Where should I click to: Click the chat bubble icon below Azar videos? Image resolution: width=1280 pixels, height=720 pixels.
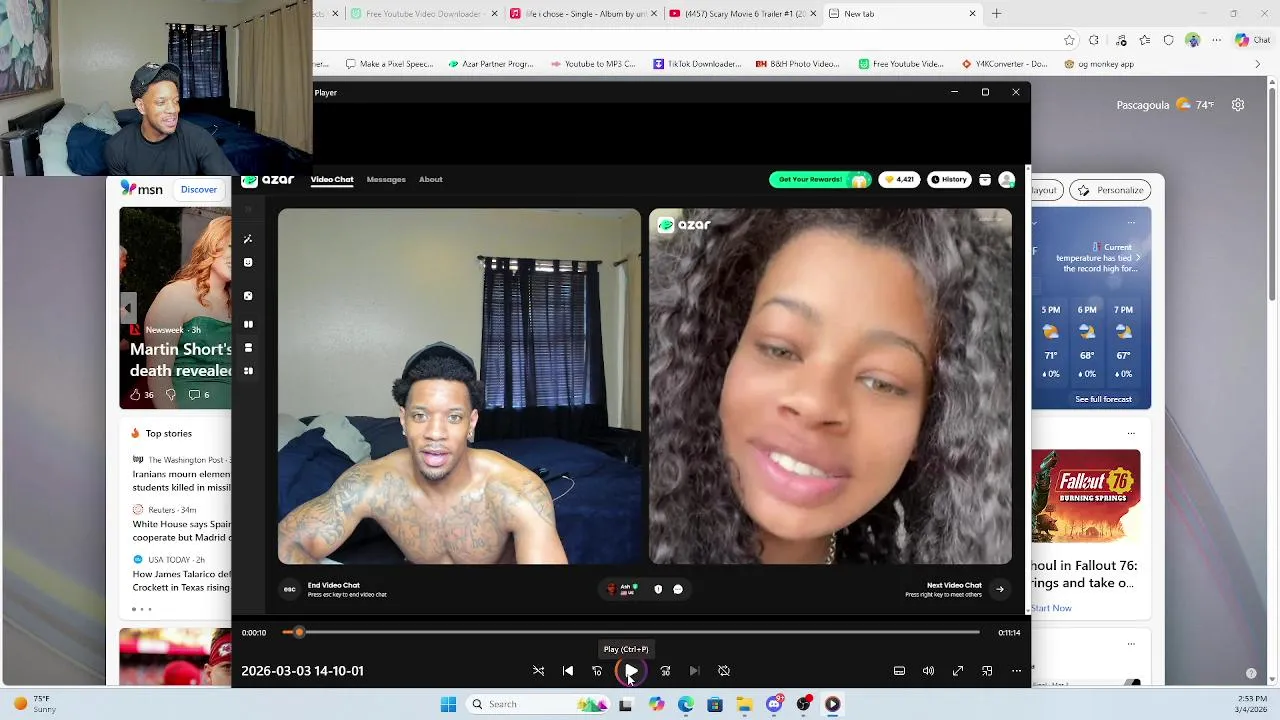click(678, 589)
